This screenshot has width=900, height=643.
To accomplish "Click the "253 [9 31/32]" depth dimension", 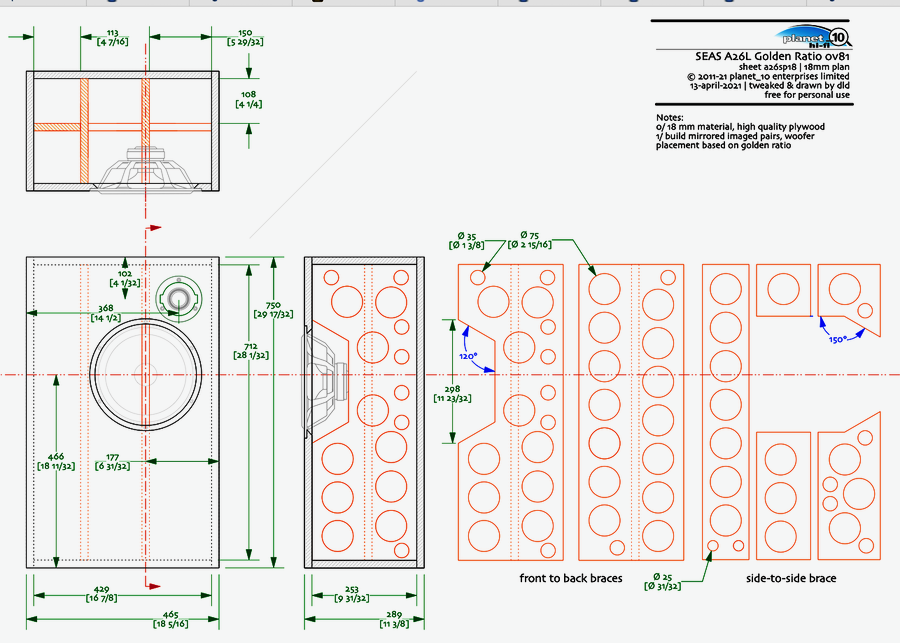I will pos(352,594).
